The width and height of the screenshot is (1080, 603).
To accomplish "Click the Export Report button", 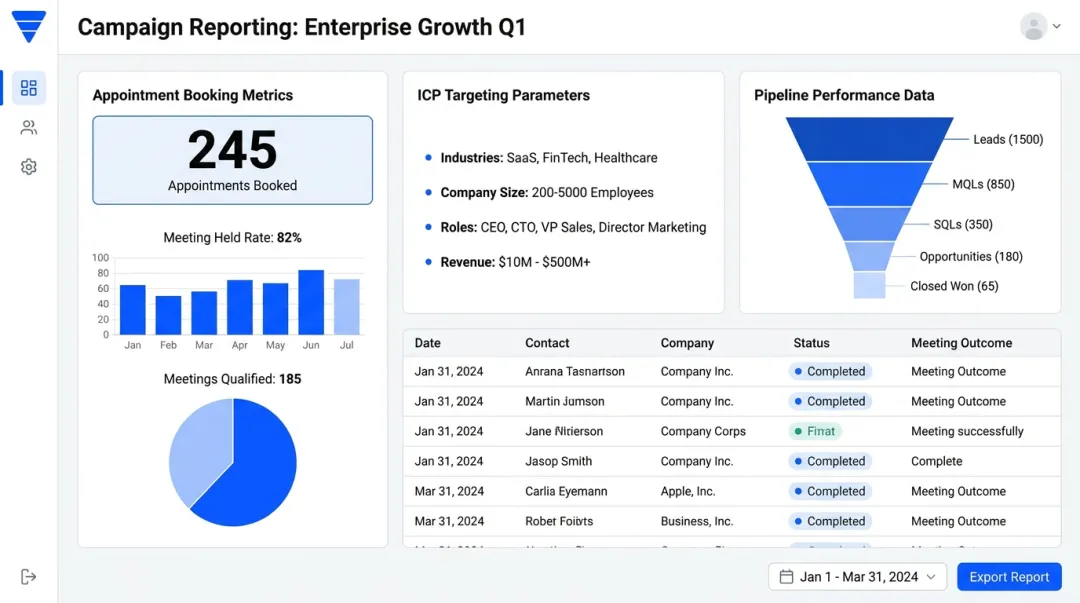I will tap(1009, 577).
